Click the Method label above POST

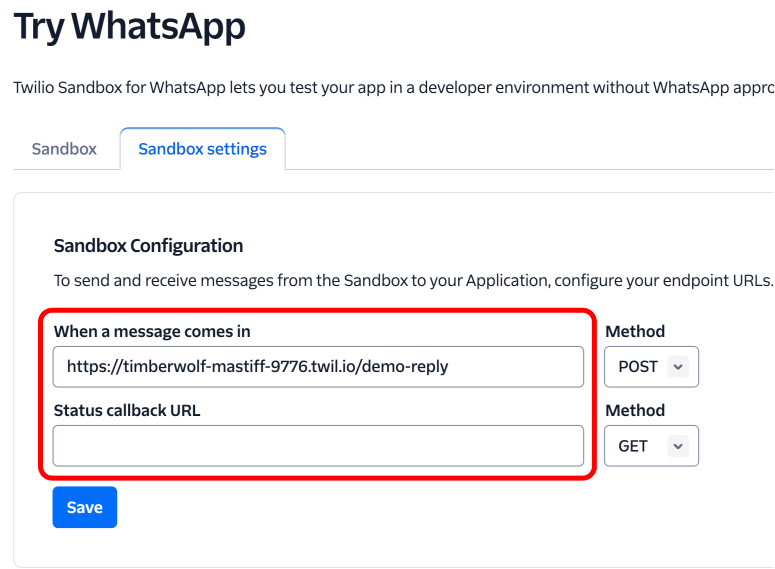635,331
